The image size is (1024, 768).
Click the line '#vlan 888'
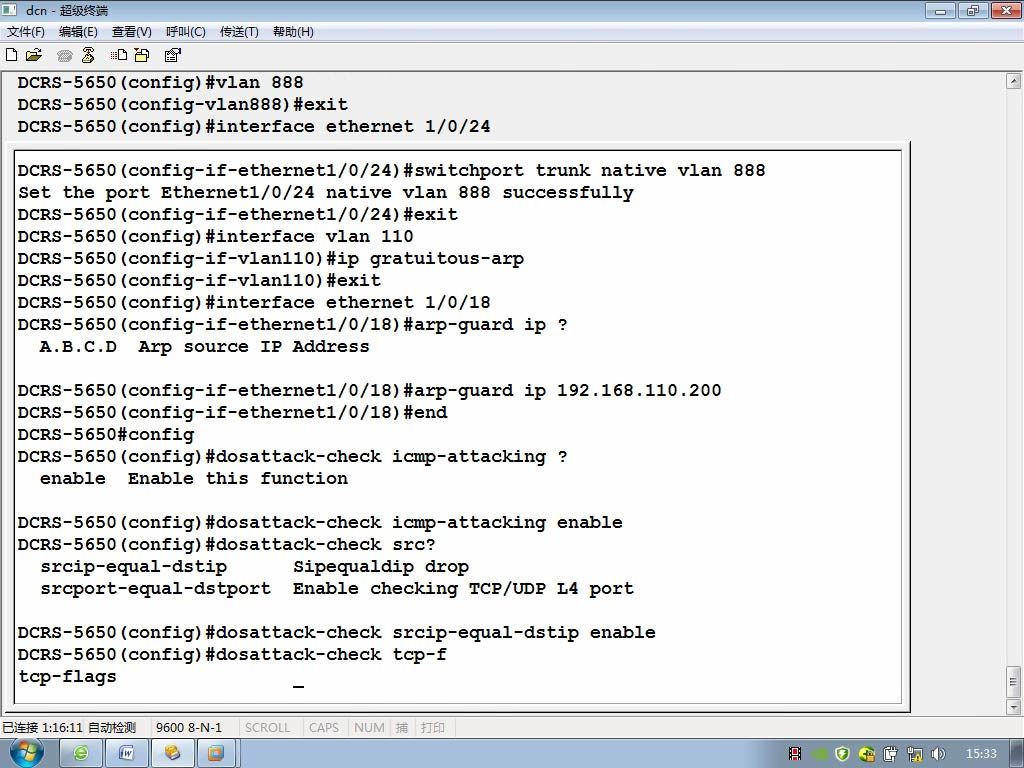161,82
